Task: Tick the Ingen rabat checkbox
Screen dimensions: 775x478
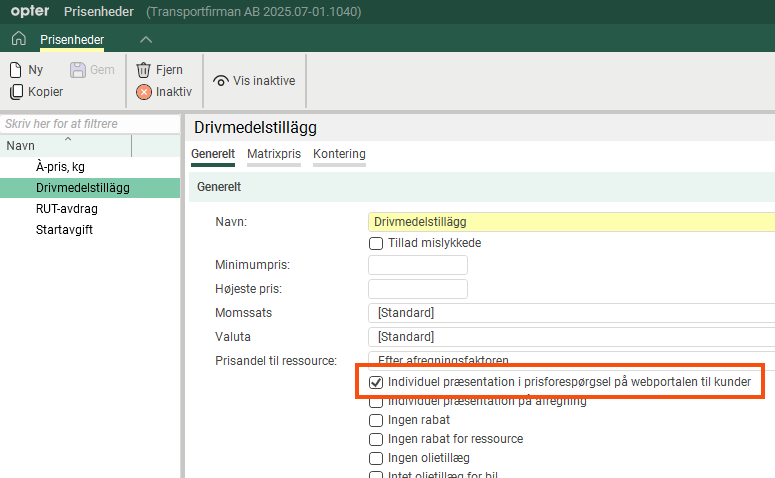Action: (x=376, y=420)
